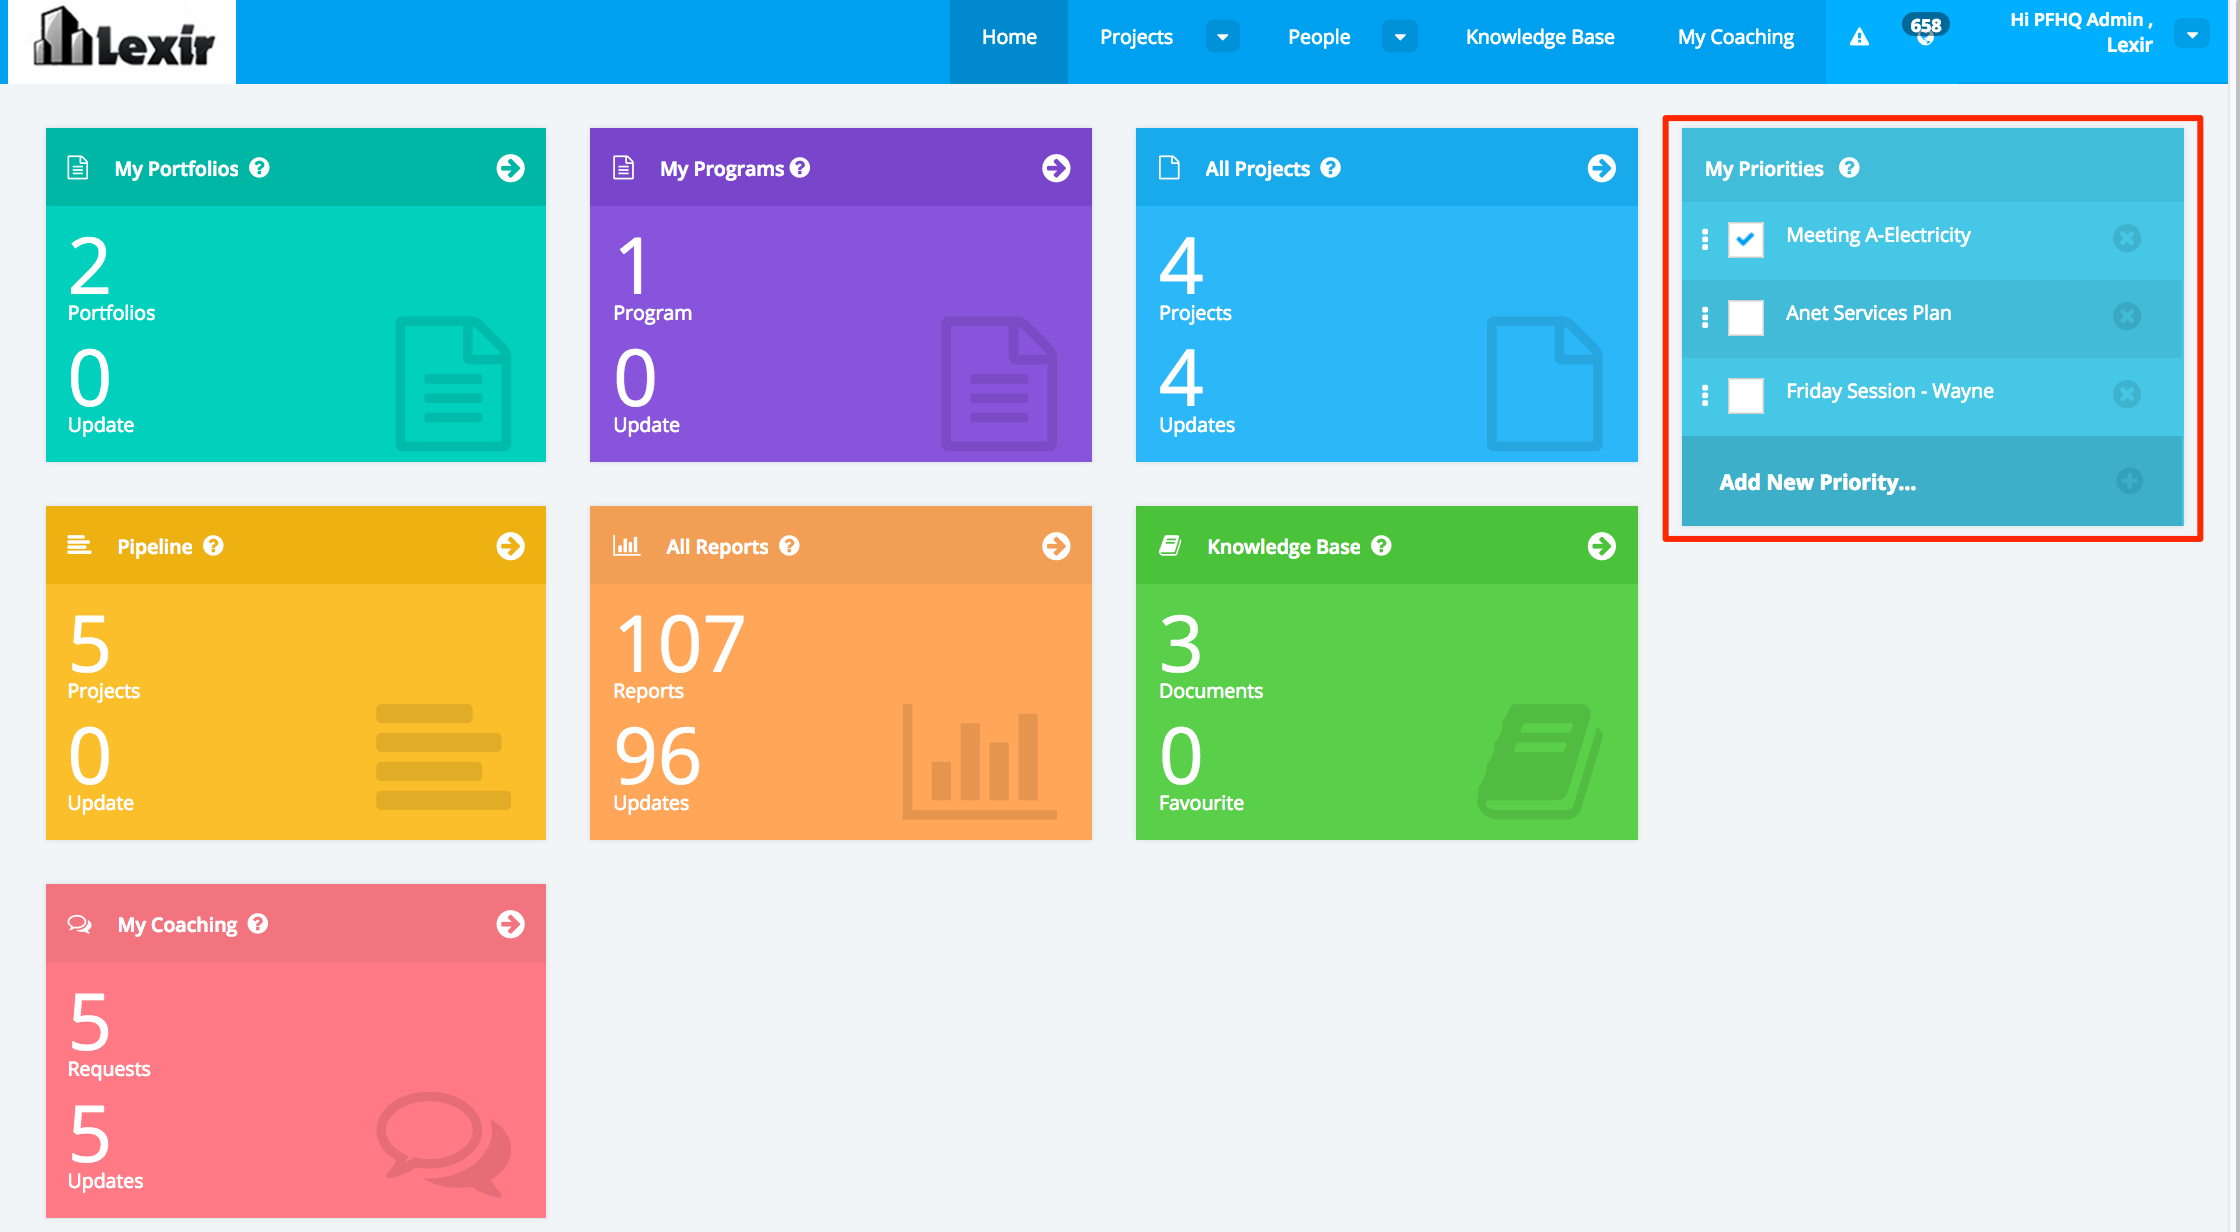The width and height of the screenshot is (2240, 1232).
Task: Remove Anet Services Plan priority
Action: (2126, 316)
